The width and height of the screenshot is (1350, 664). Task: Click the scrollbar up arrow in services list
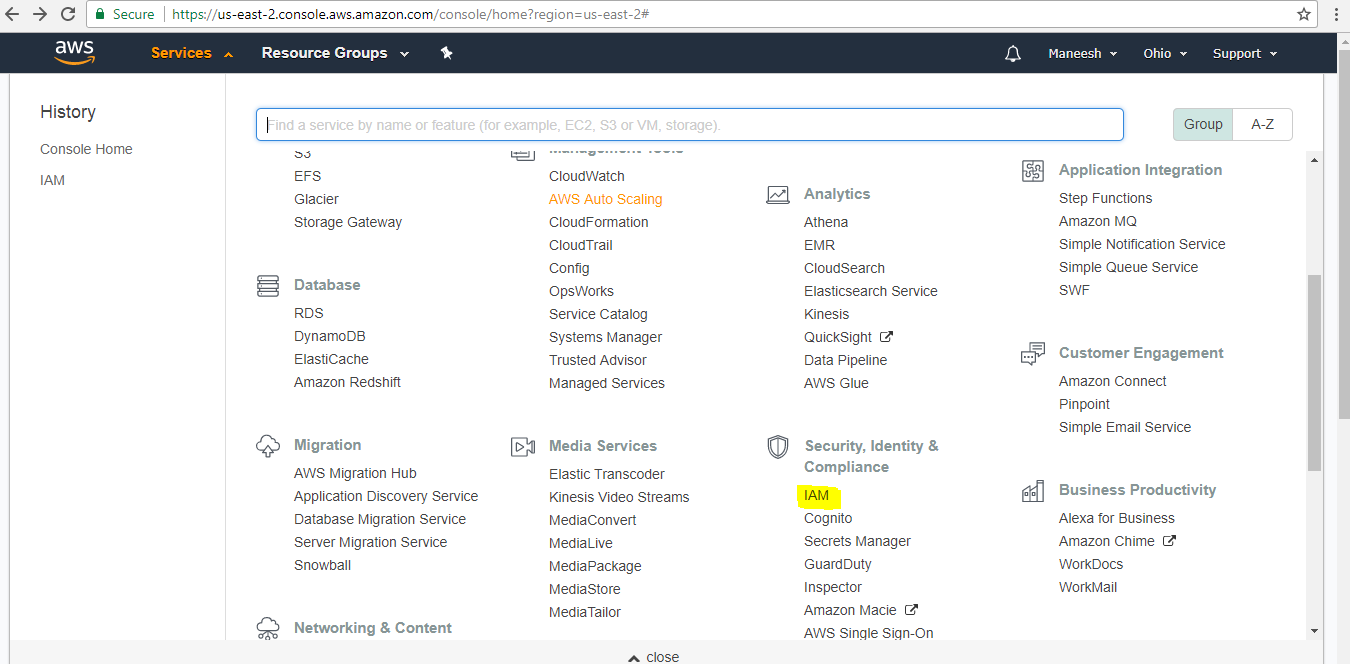1314,158
